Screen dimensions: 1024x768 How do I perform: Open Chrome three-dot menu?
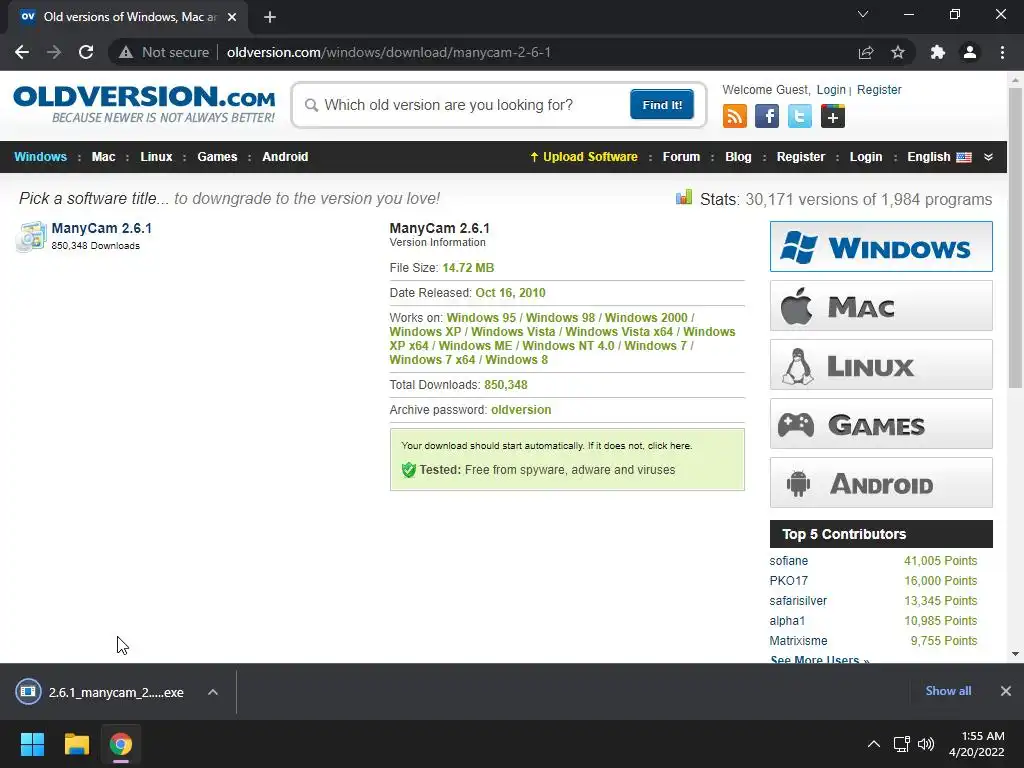point(1002,52)
